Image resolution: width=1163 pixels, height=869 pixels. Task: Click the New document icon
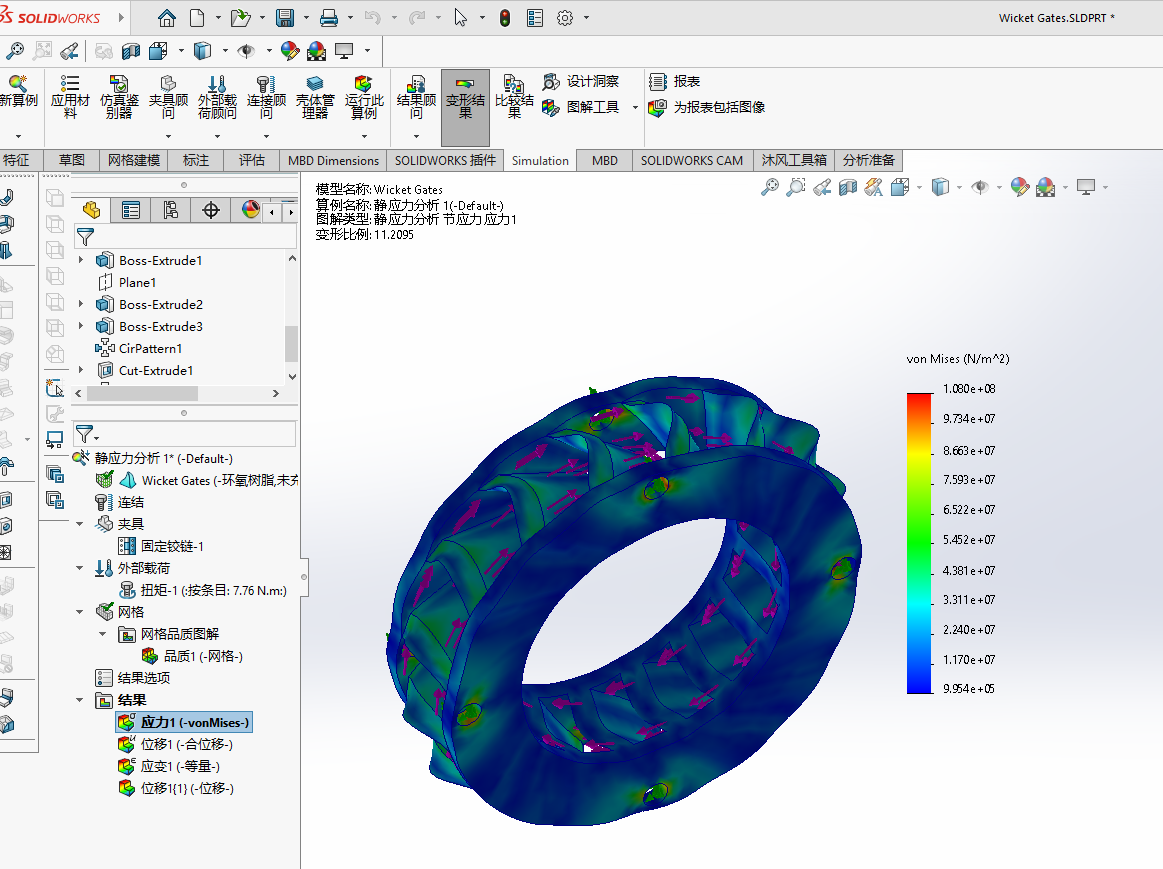(197, 18)
